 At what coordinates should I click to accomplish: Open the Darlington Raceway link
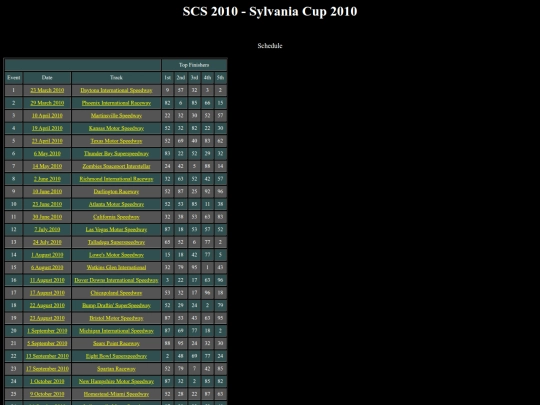[116, 191]
